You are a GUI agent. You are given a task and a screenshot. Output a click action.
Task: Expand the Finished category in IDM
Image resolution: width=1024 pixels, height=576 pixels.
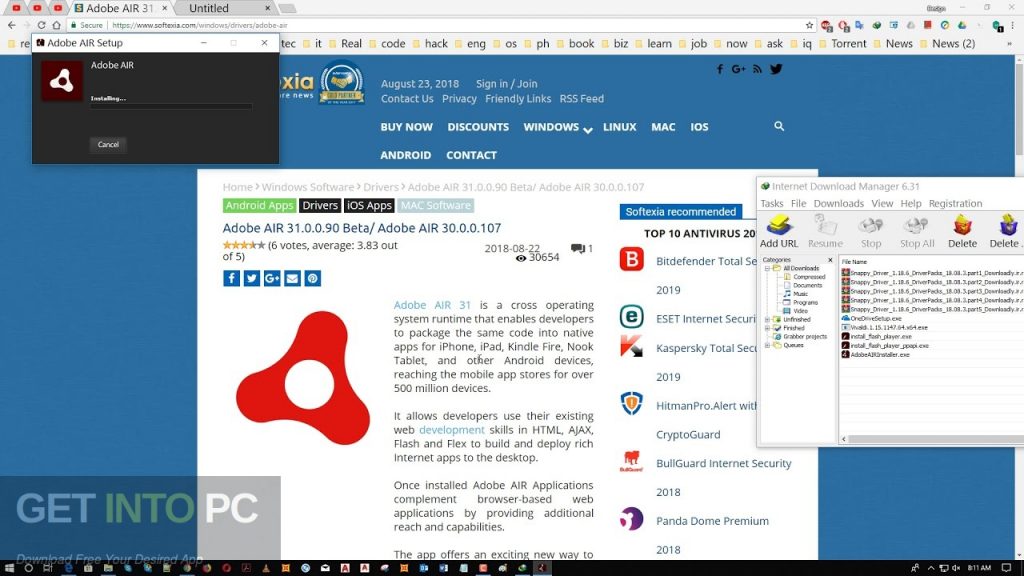point(767,328)
